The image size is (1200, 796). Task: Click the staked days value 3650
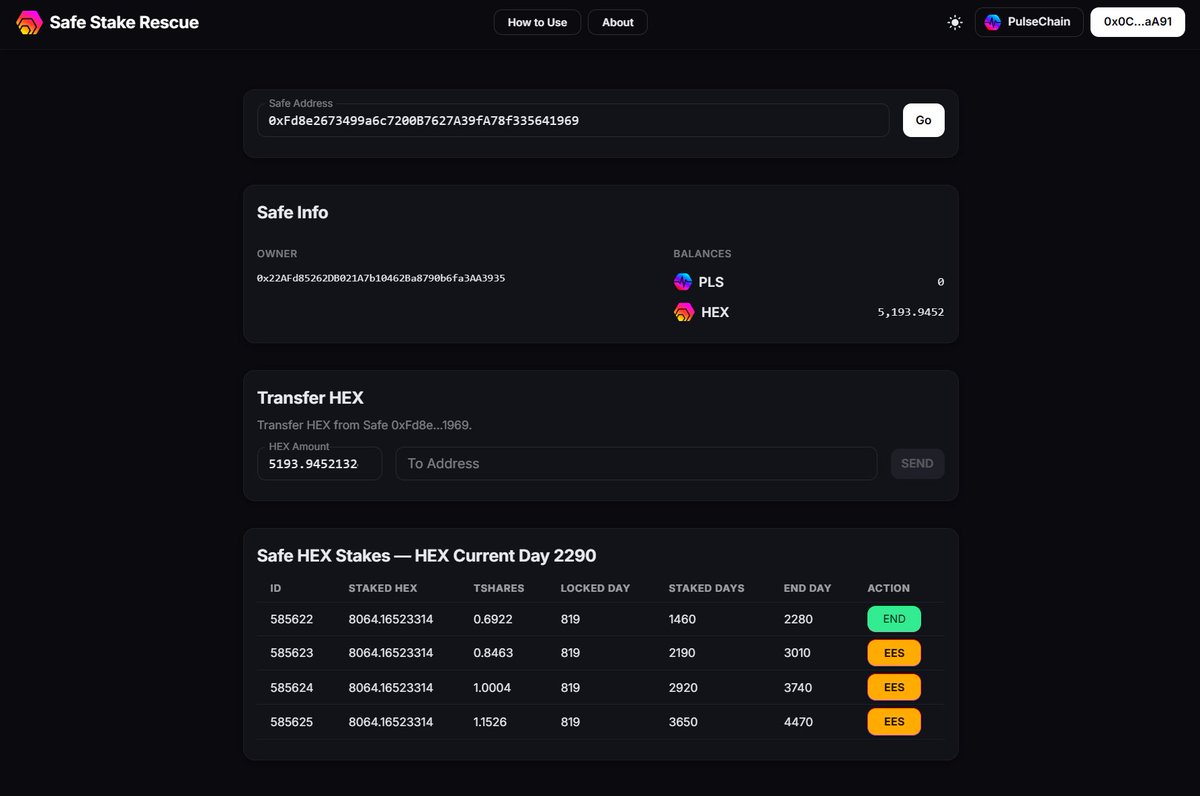tap(683, 722)
